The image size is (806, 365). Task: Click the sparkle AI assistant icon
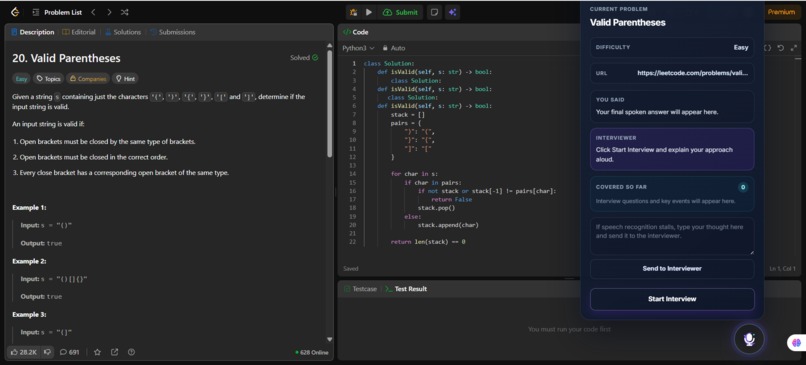click(452, 12)
